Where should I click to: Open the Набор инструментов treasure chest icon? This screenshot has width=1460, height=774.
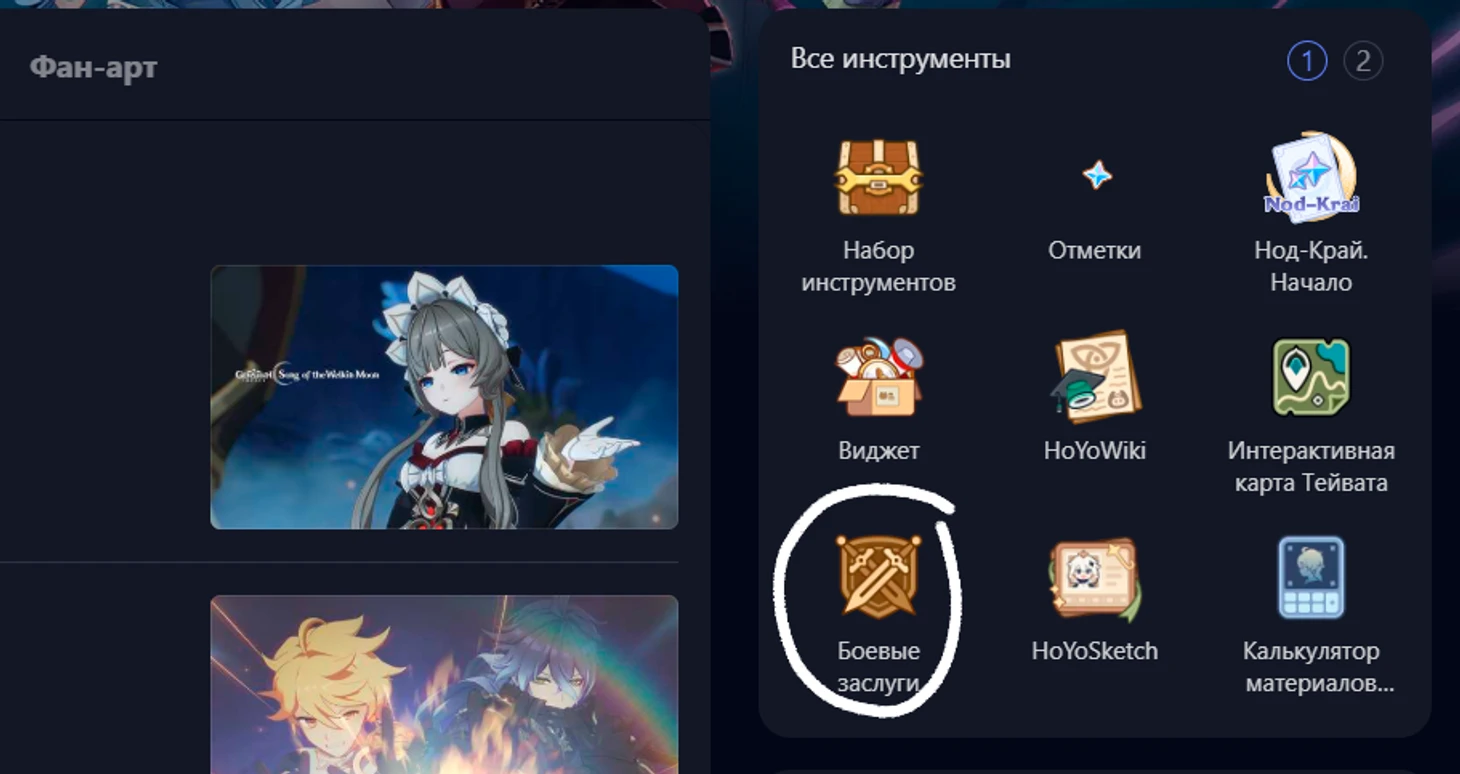[878, 178]
